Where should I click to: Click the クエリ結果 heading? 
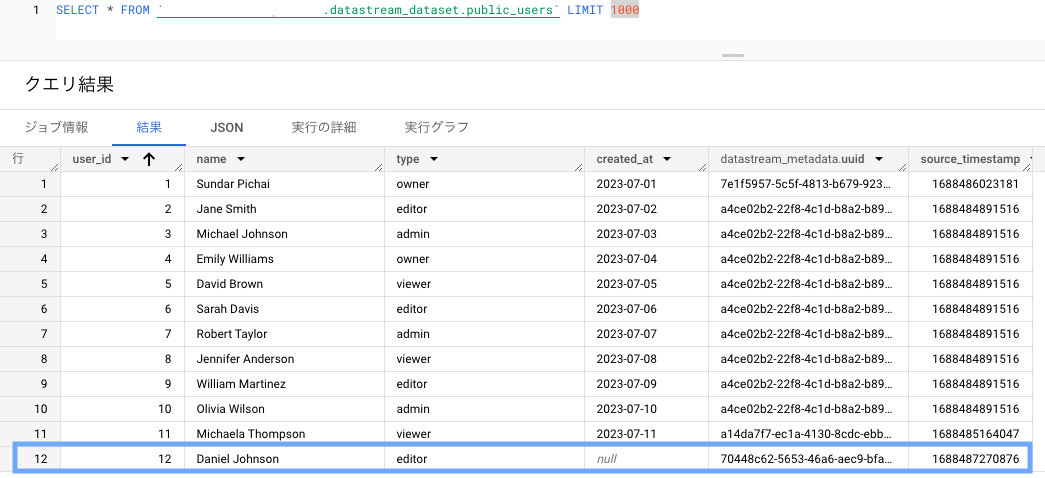tap(69, 84)
